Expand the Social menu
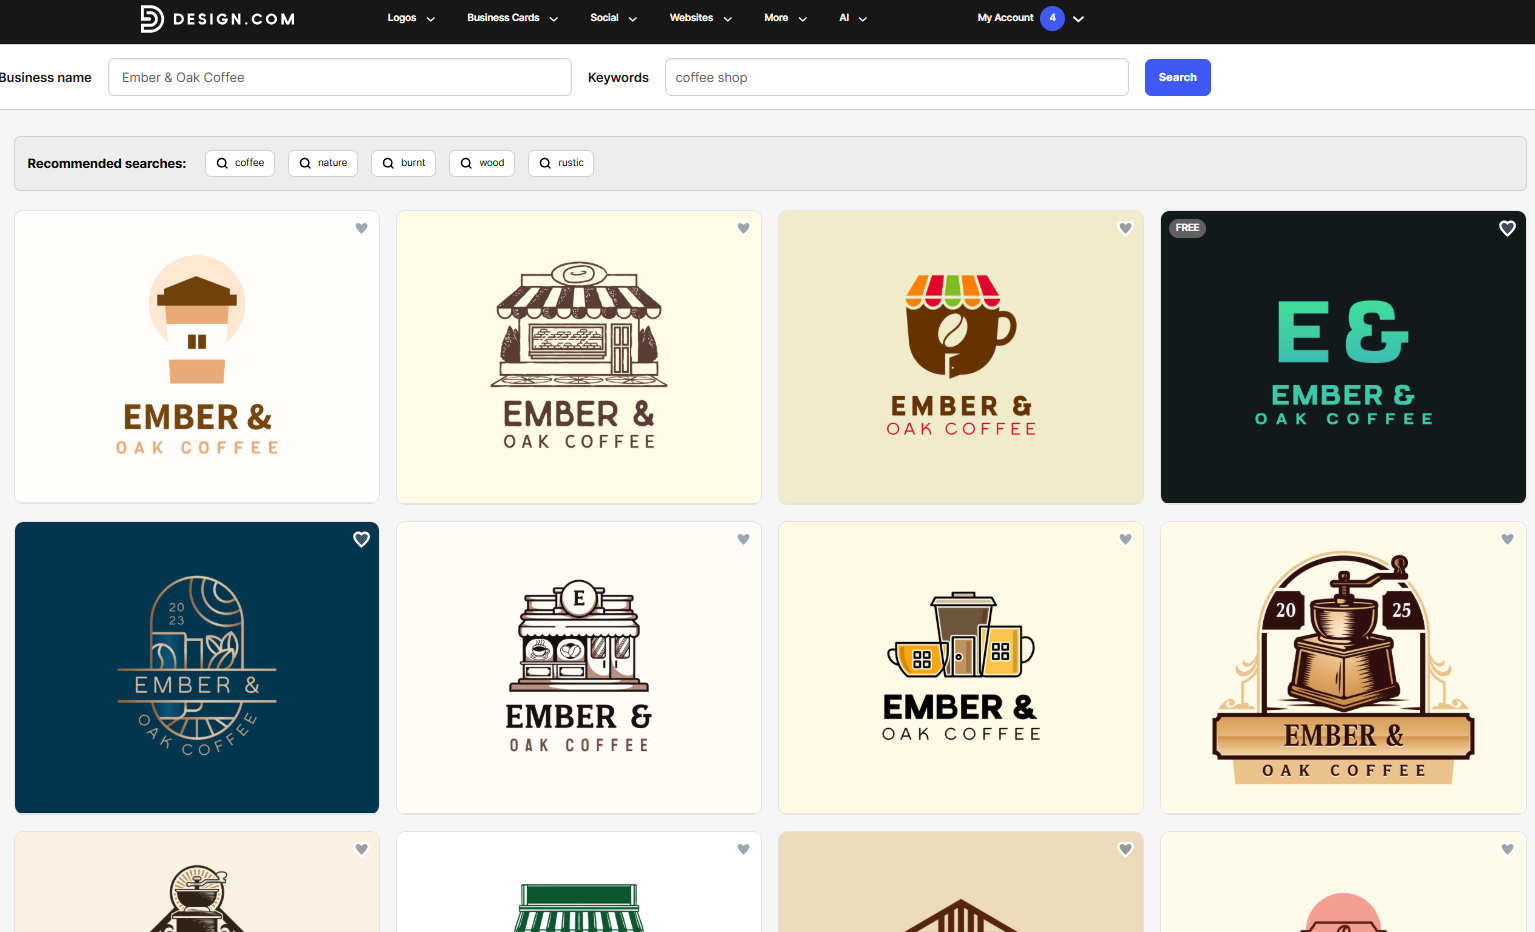 click(x=614, y=18)
